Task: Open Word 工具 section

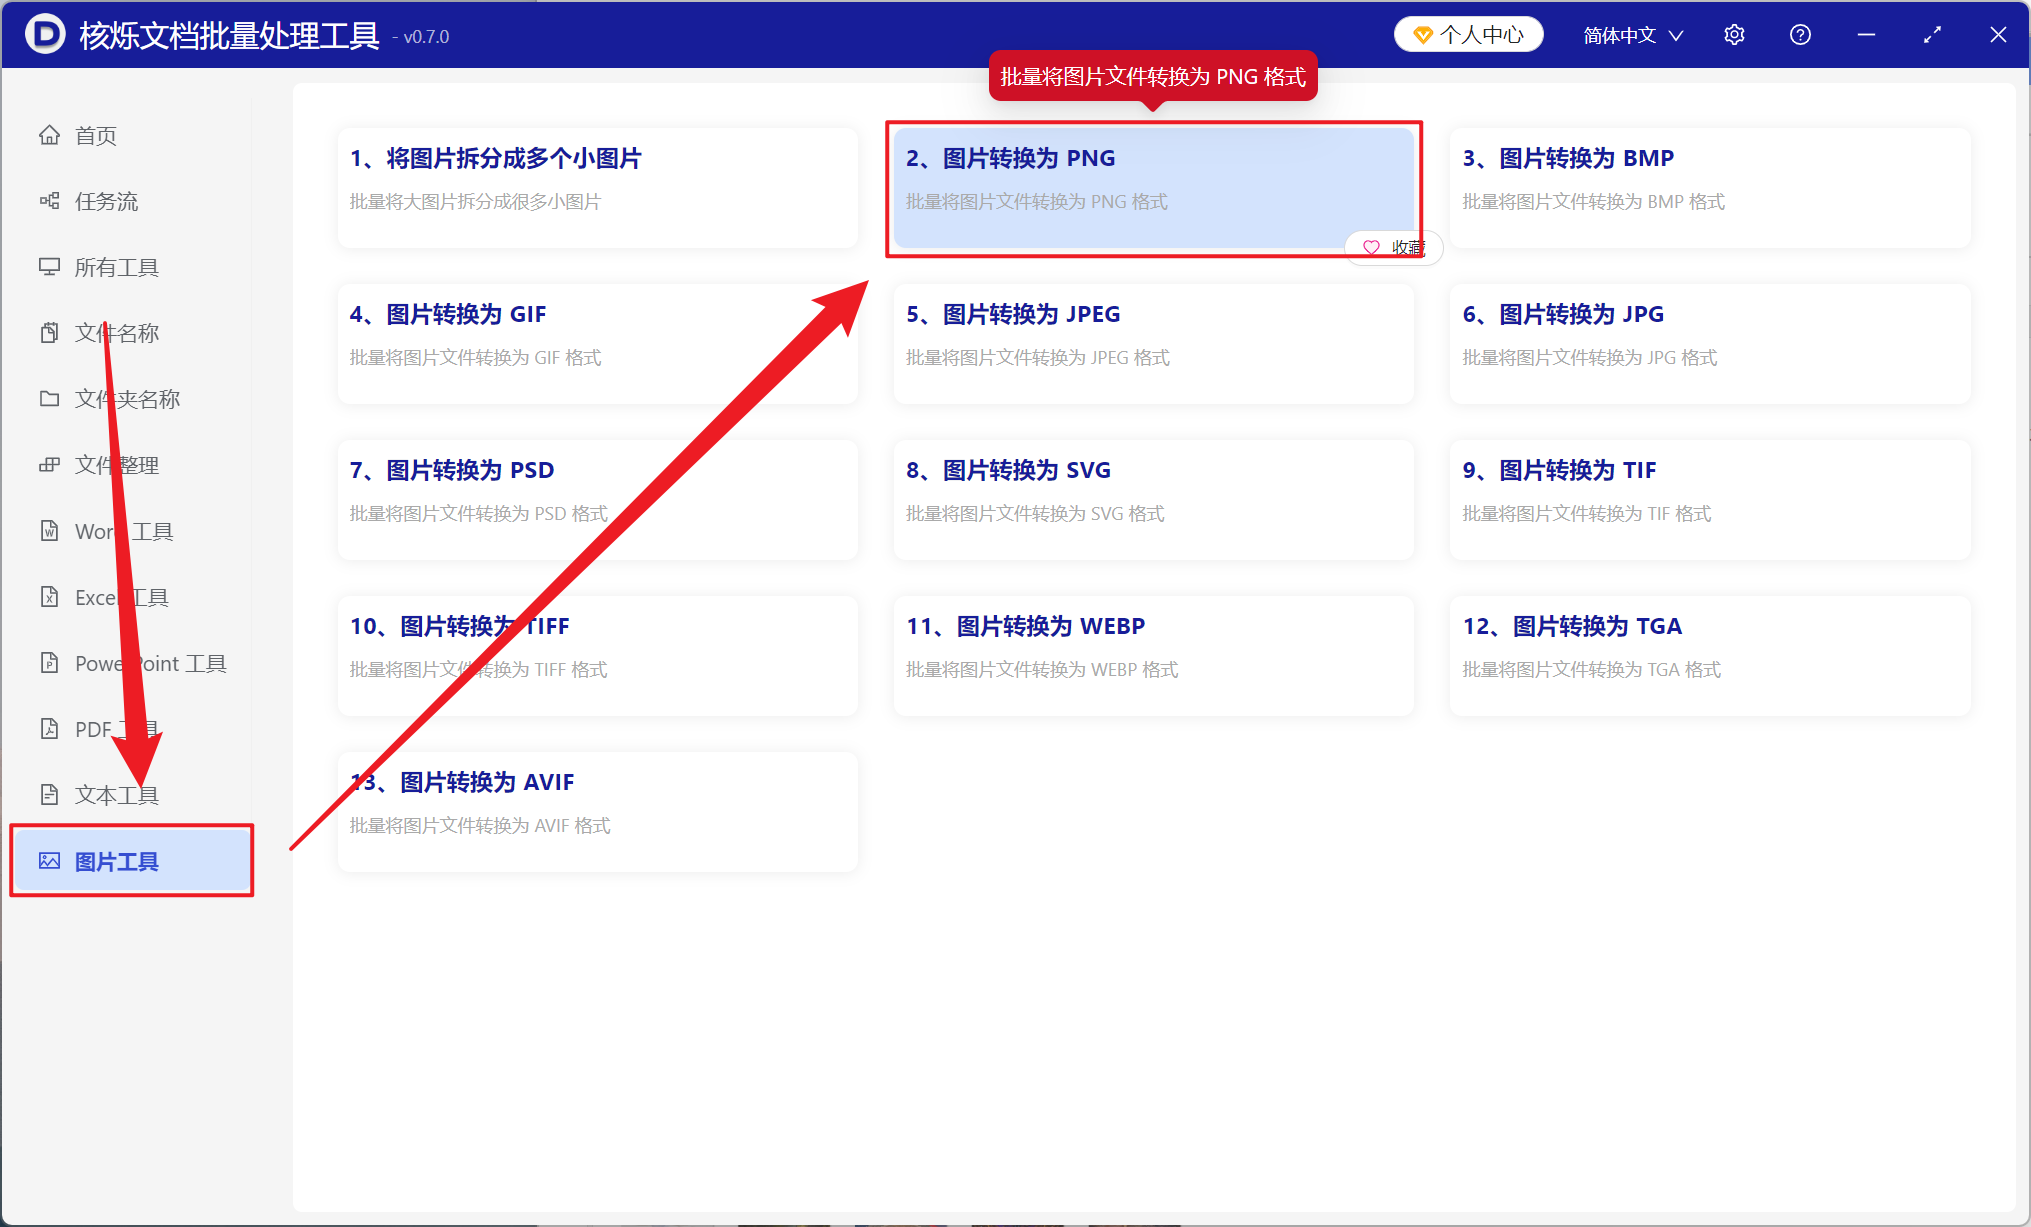Action: pos(131,531)
